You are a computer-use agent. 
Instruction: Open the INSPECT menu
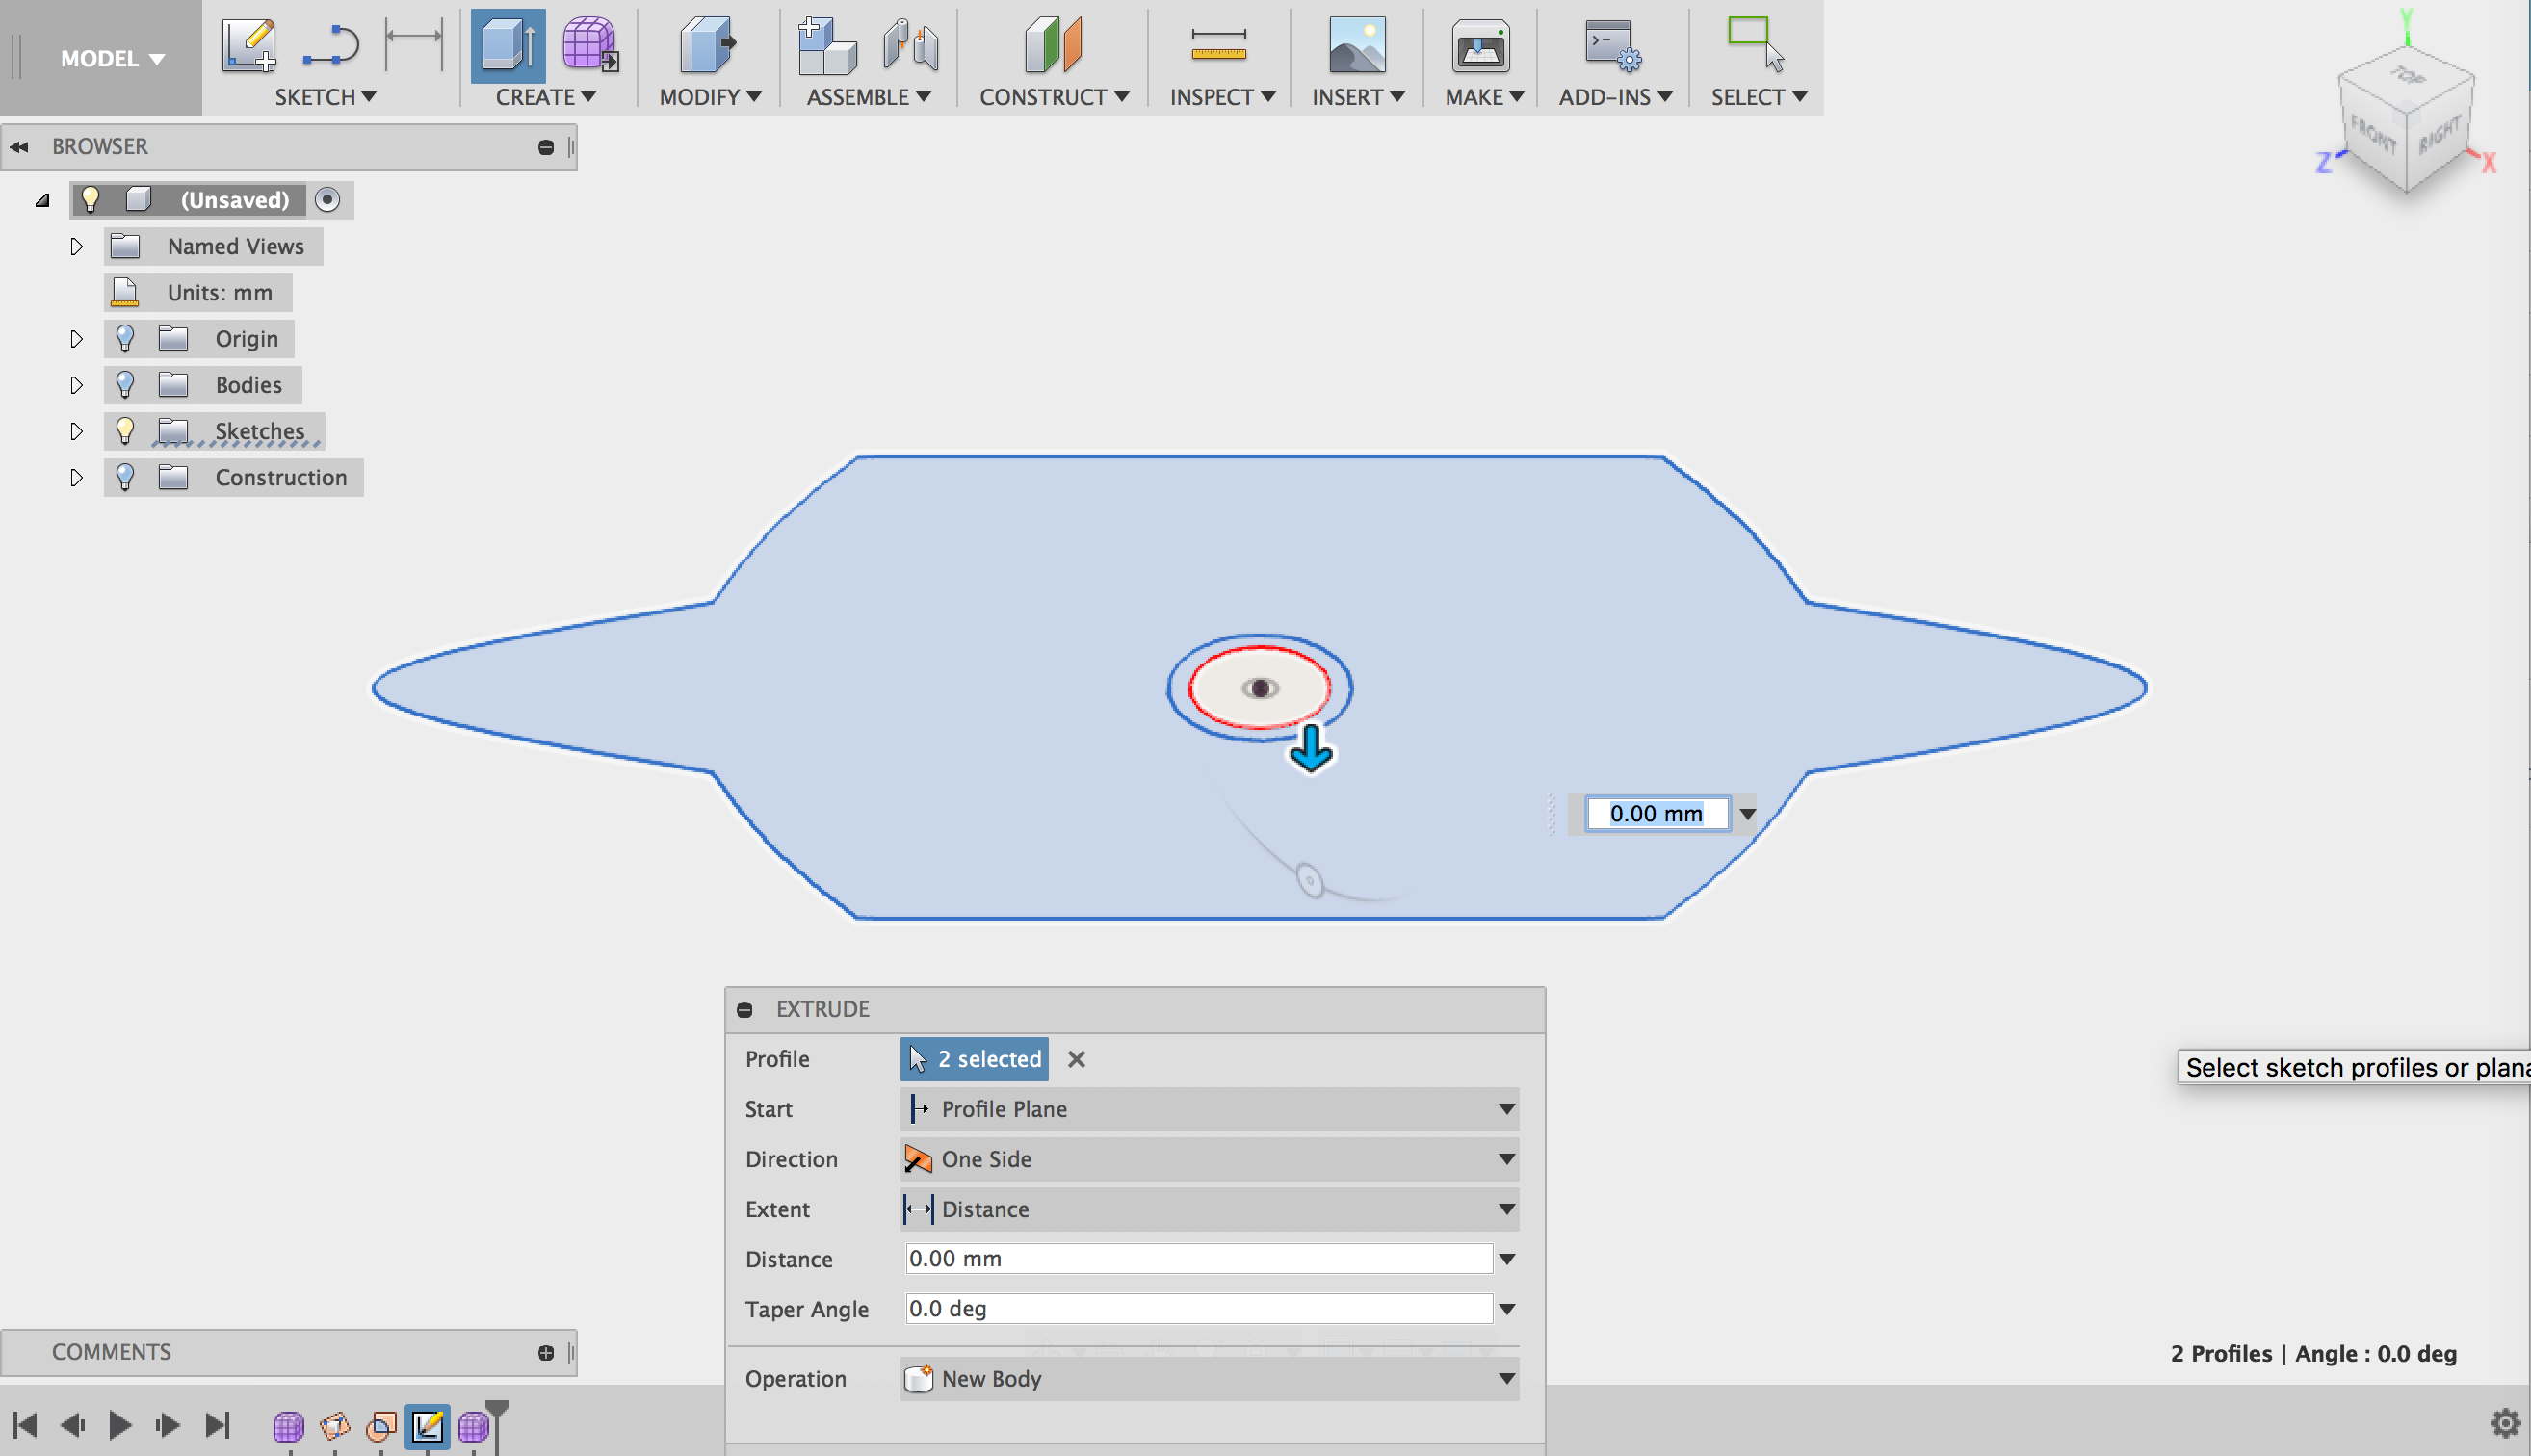coord(1222,97)
